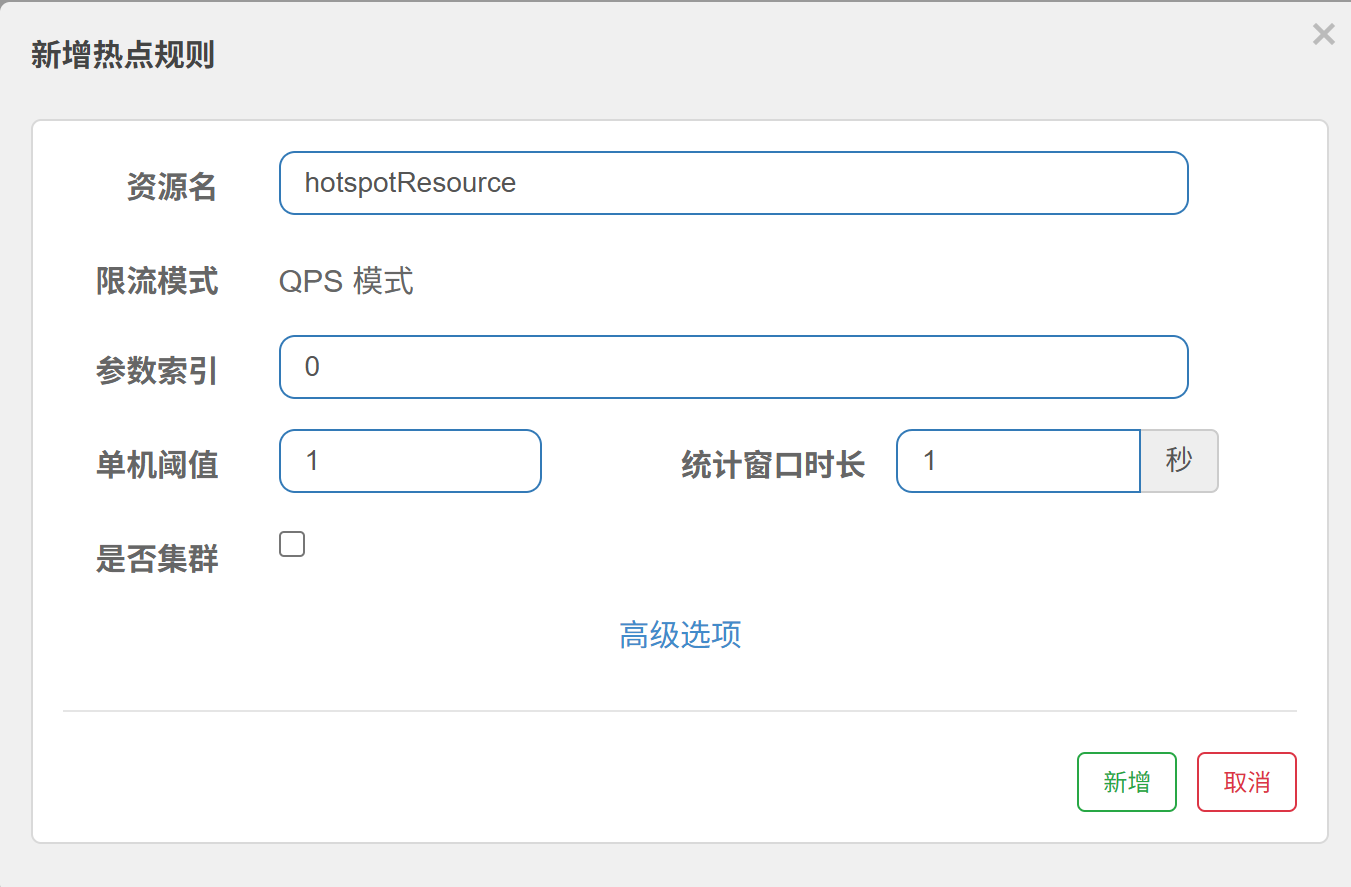
Task: Expand the 高级选项 link
Action: (x=680, y=635)
